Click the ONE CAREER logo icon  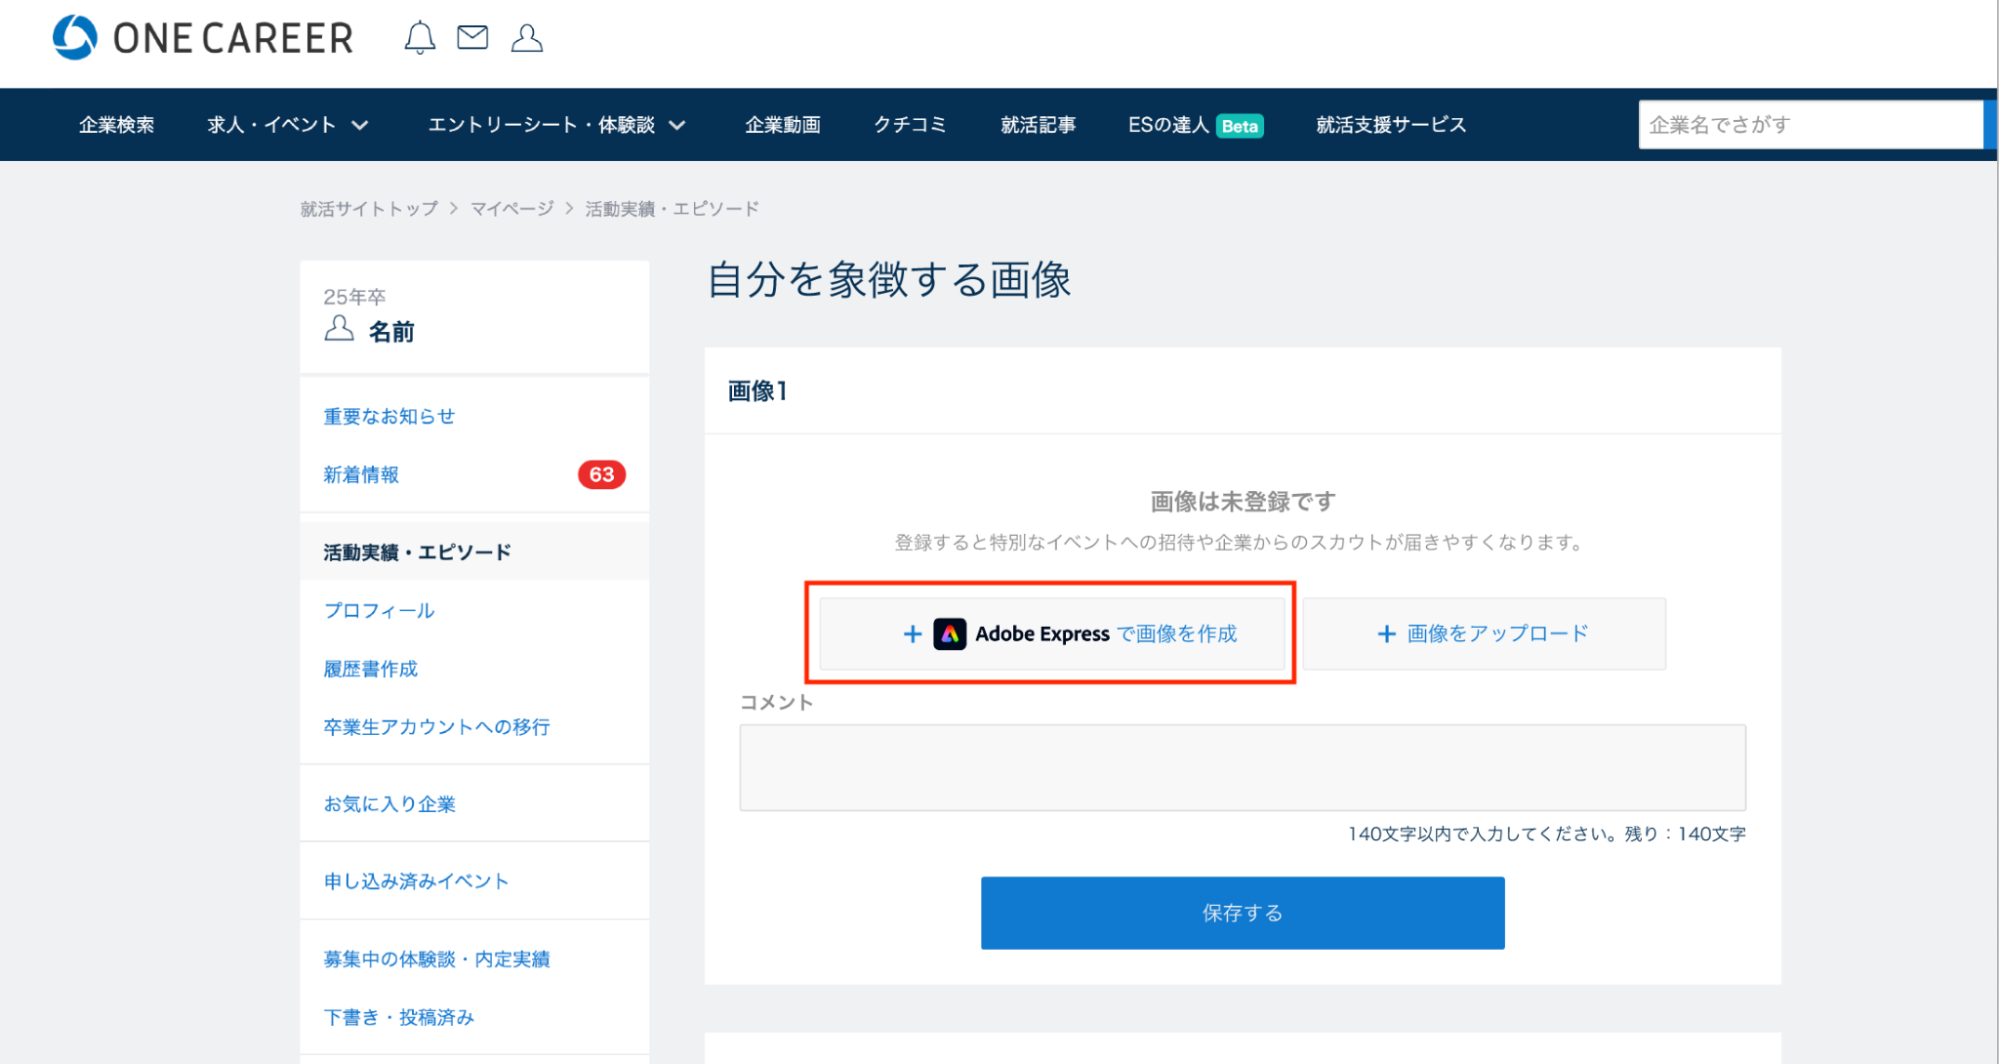tap(75, 38)
